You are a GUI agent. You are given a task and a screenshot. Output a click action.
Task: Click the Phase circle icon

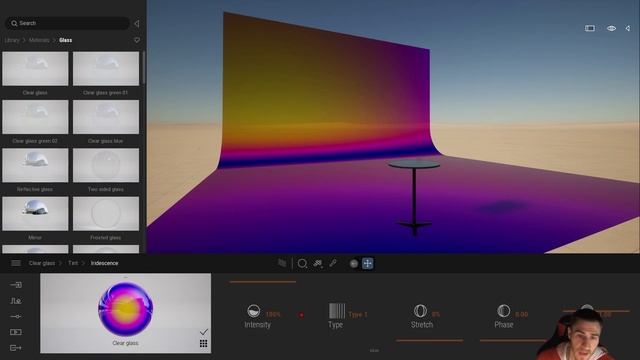(x=504, y=311)
